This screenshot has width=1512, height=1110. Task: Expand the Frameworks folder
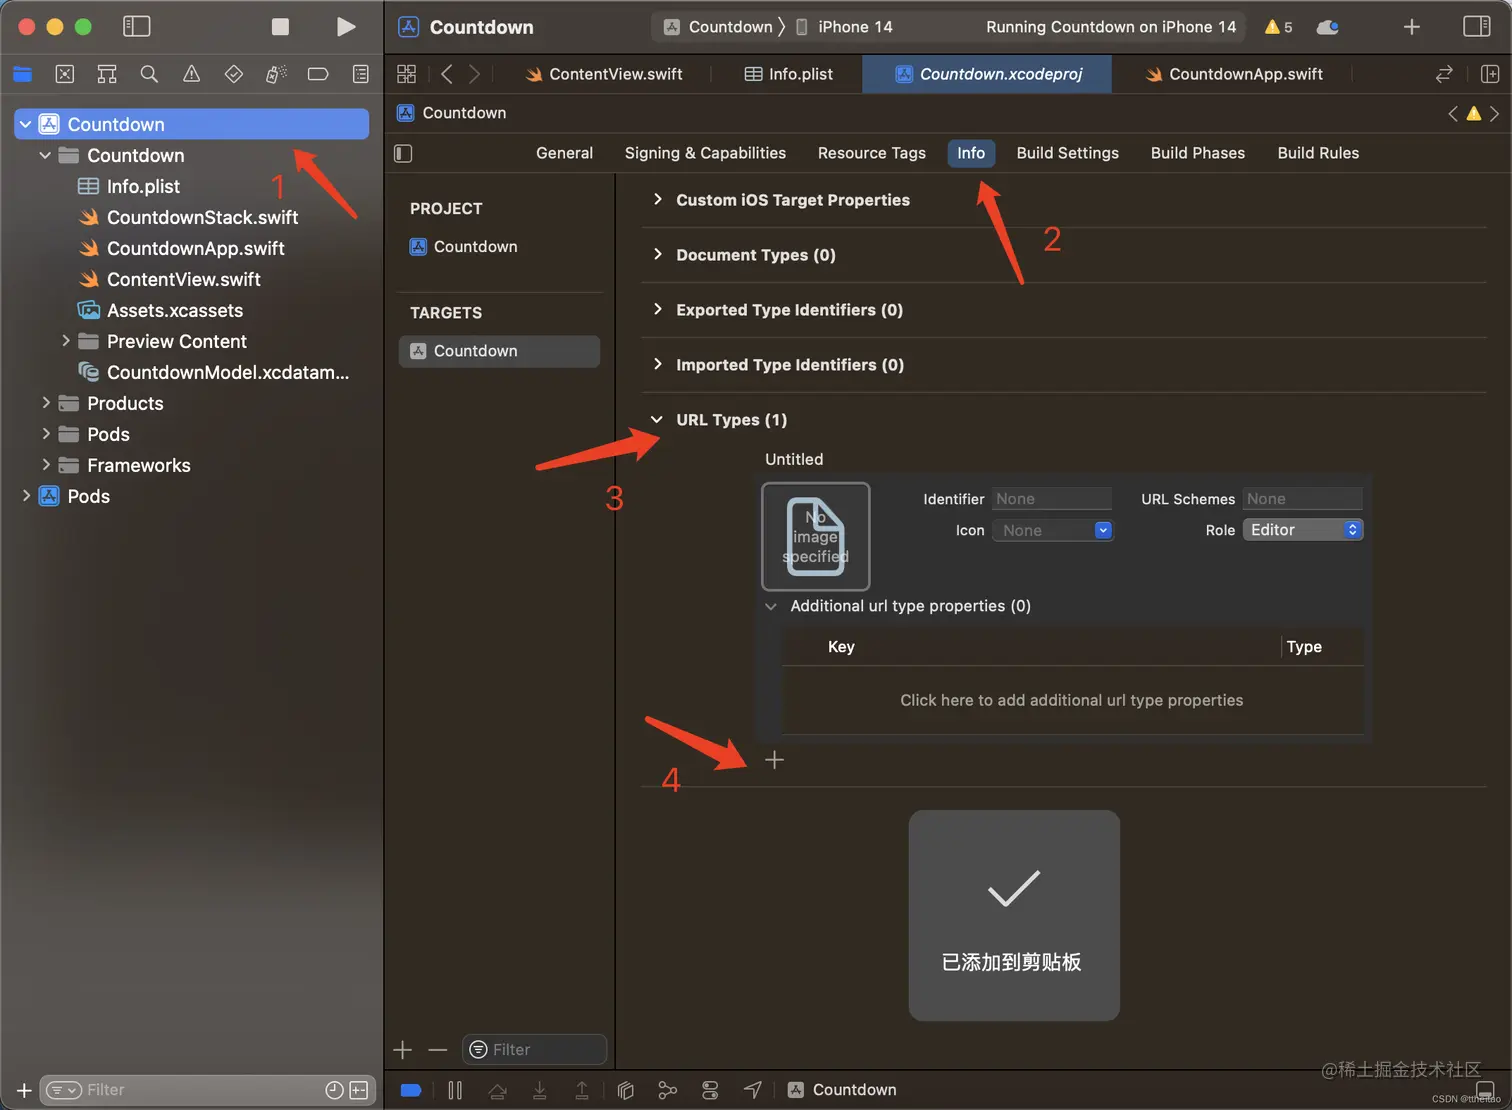click(x=45, y=465)
